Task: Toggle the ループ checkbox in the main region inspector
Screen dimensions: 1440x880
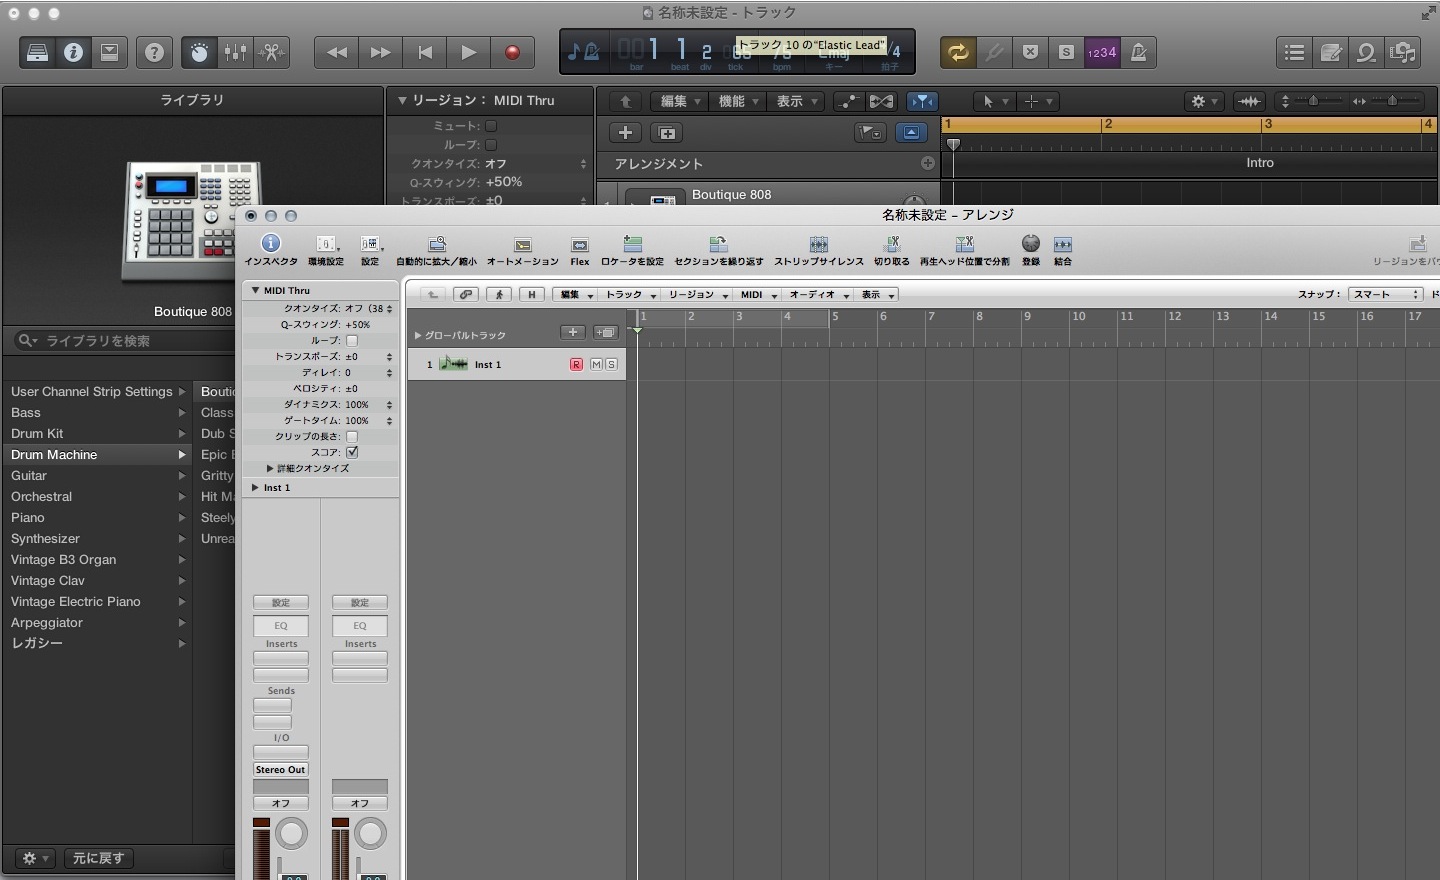Action: (491, 145)
